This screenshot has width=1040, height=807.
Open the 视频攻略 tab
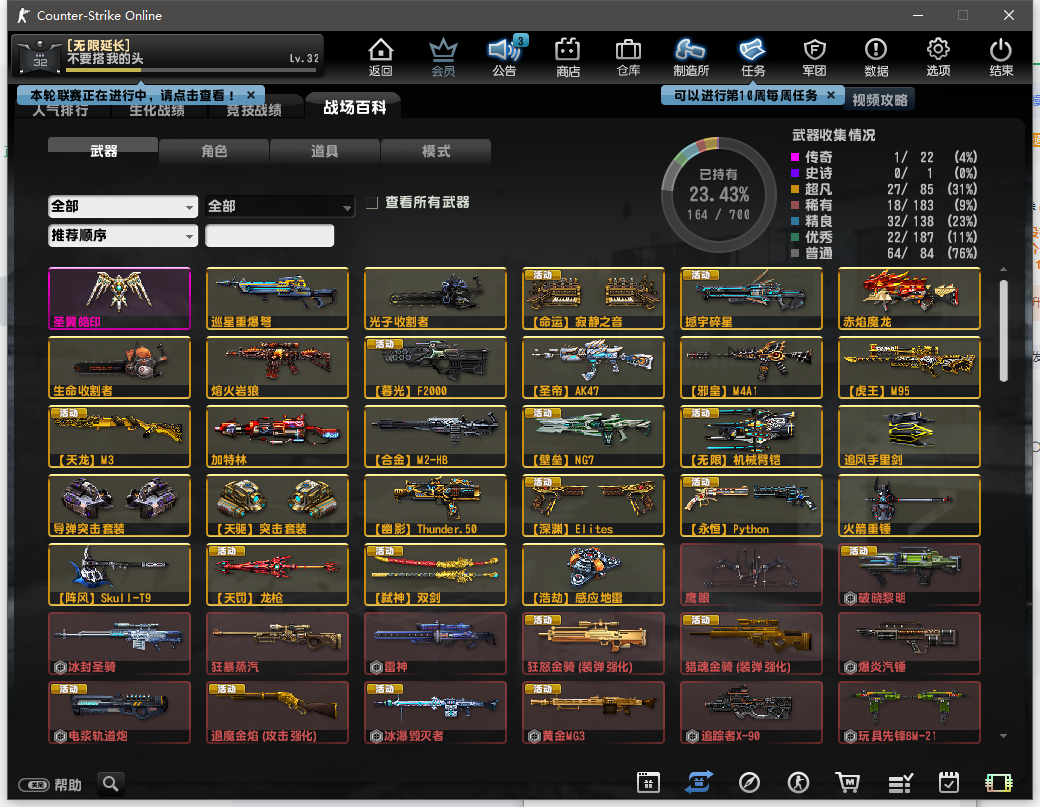(879, 99)
